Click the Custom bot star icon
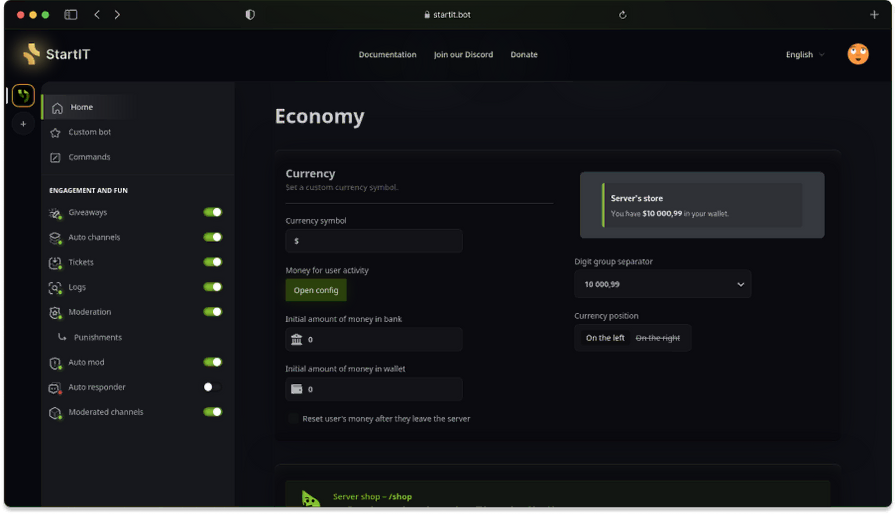The width and height of the screenshot is (896, 514). click(55, 132)
